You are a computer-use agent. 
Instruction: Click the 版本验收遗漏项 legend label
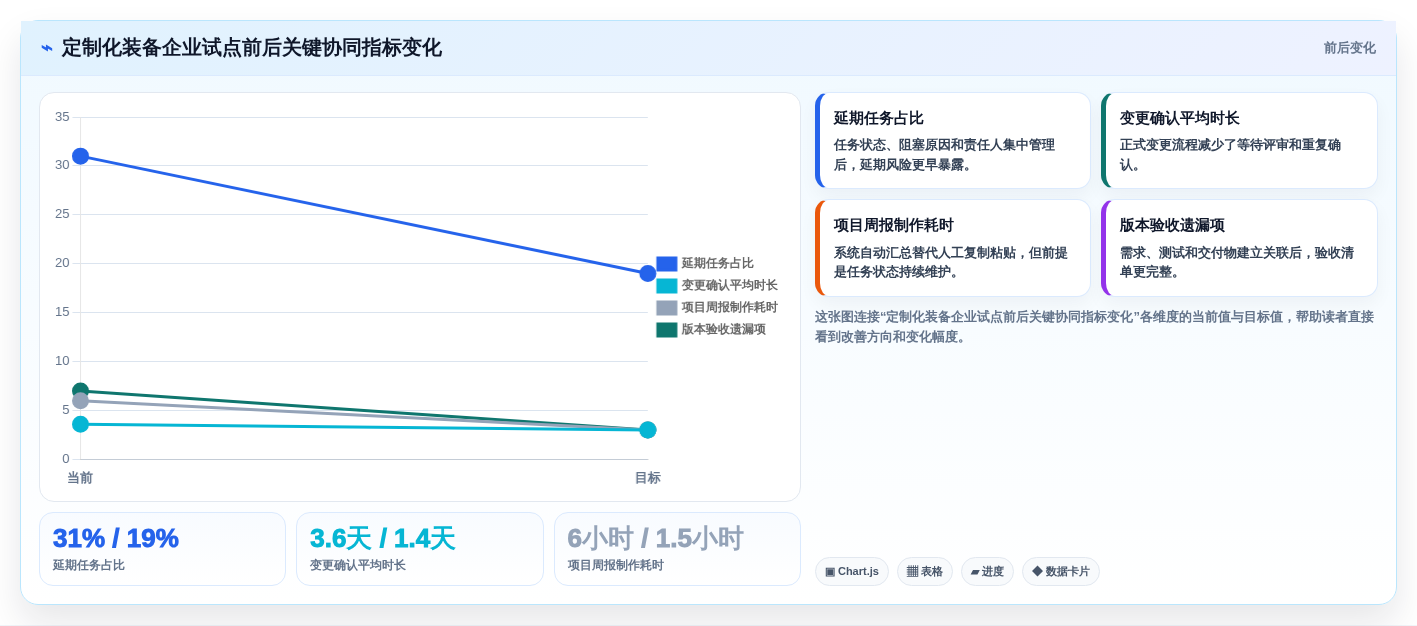724,330
